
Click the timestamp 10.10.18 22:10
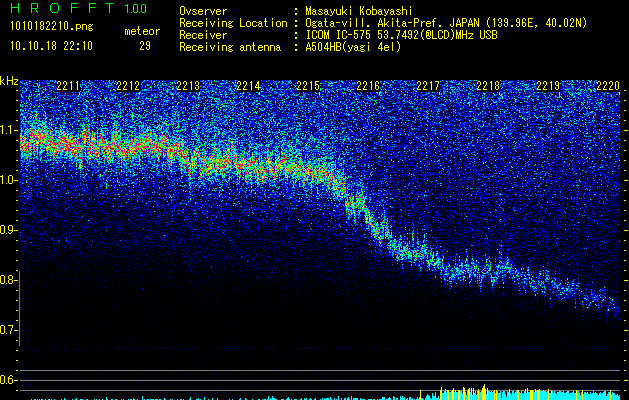tap(51, 46)
